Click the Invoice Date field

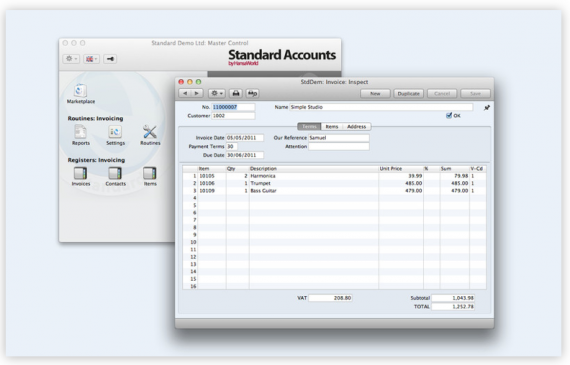click(x=245, y=138)
